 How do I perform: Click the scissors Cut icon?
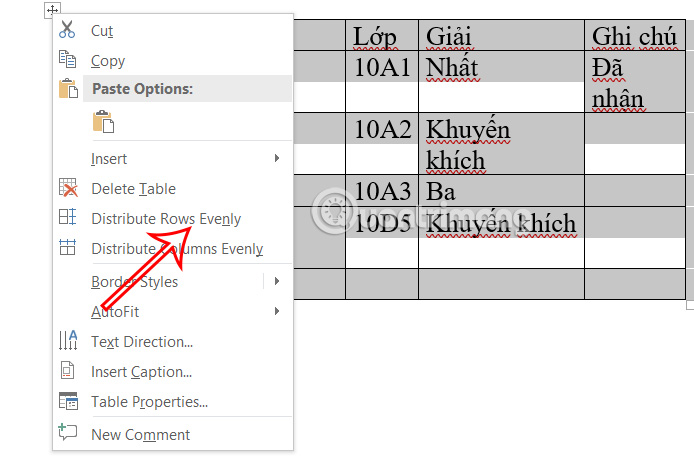coord(67,29)
